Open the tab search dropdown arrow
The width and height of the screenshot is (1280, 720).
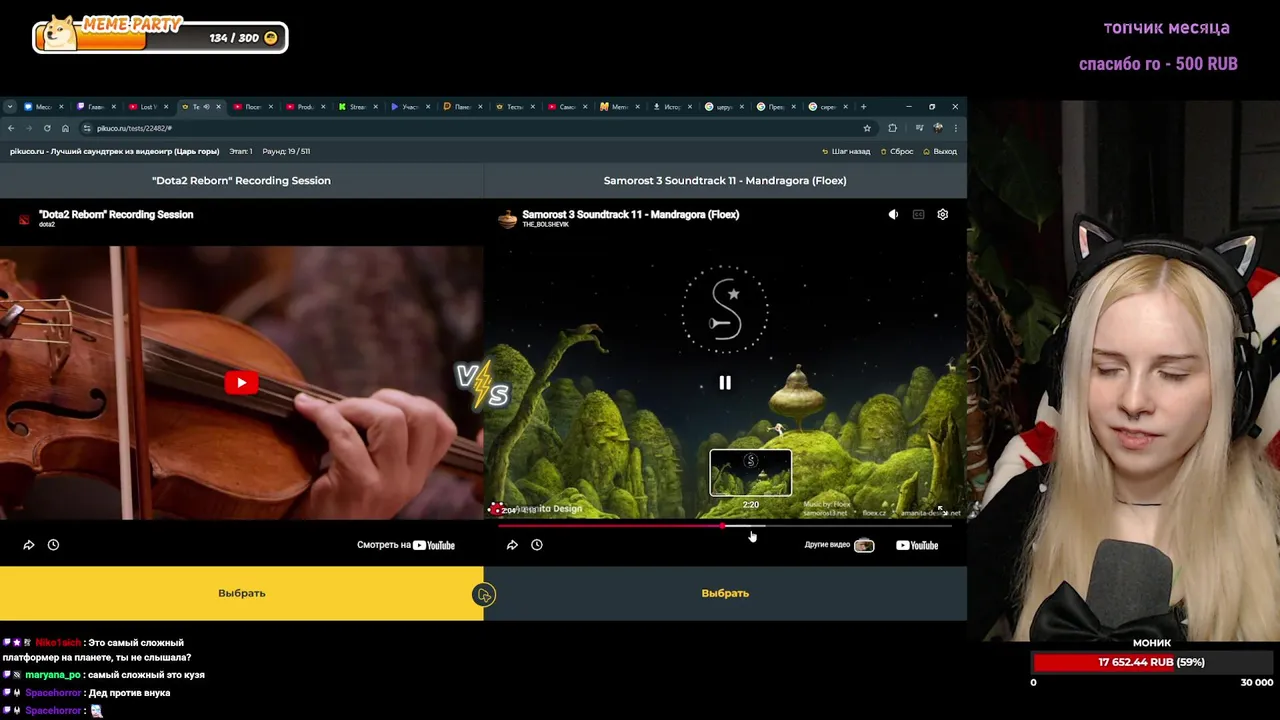tap(9, 107)
